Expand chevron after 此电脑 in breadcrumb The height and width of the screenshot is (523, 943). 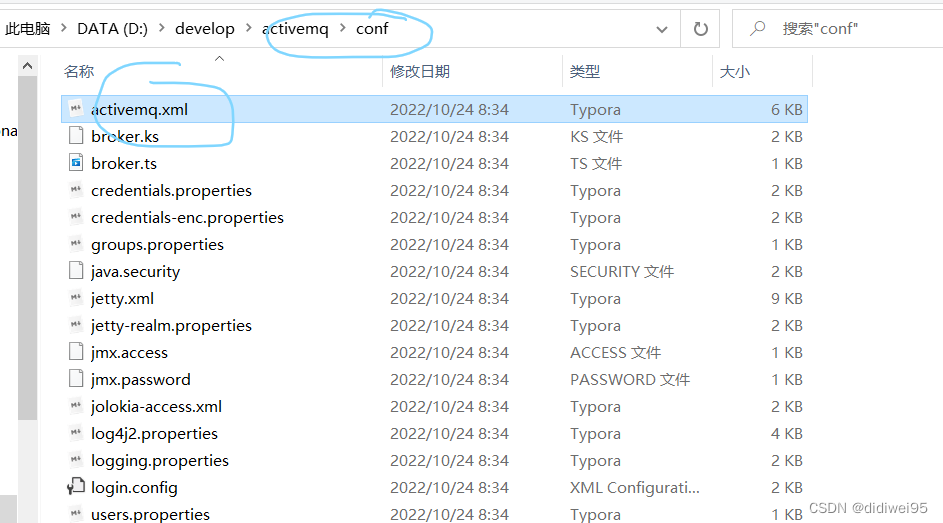[64, 28]
